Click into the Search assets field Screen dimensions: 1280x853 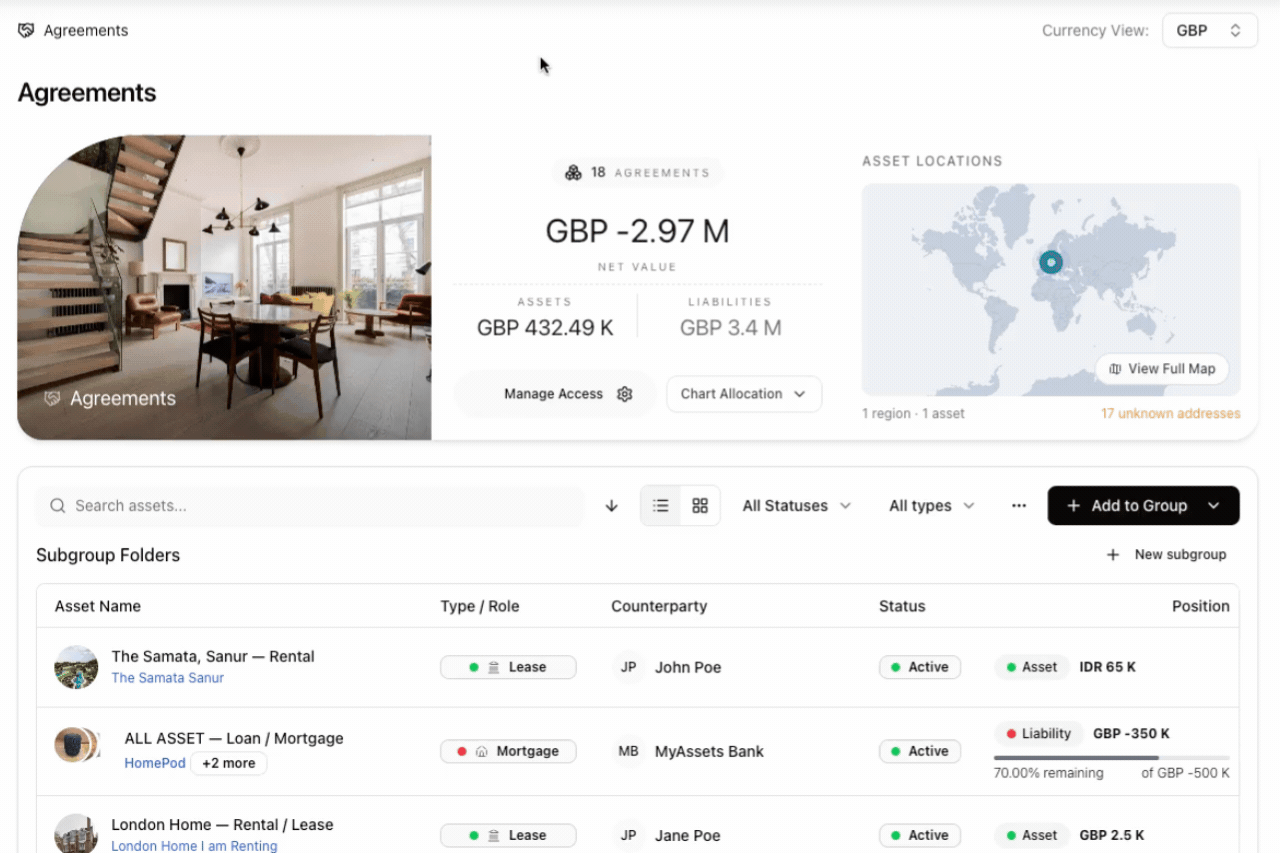click(310, 506)
